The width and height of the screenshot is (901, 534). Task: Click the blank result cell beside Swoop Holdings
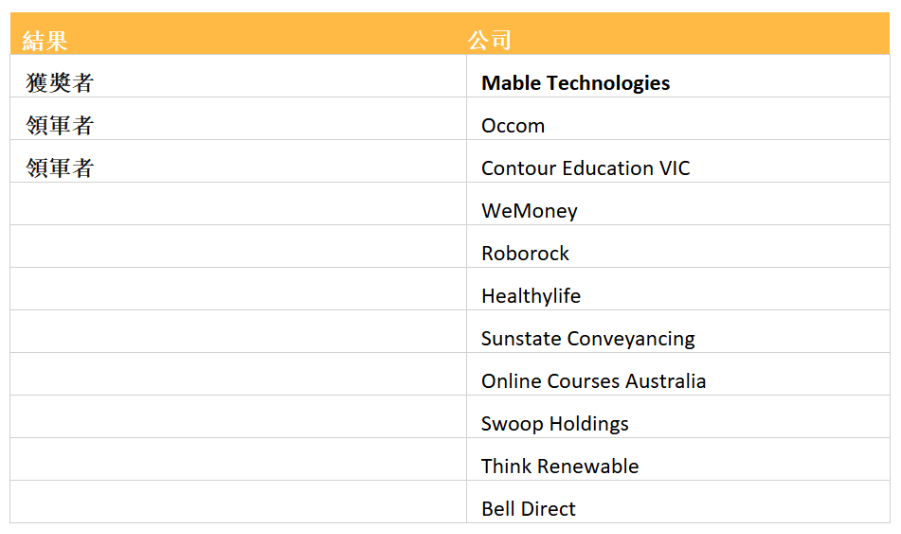click(238, 424)
